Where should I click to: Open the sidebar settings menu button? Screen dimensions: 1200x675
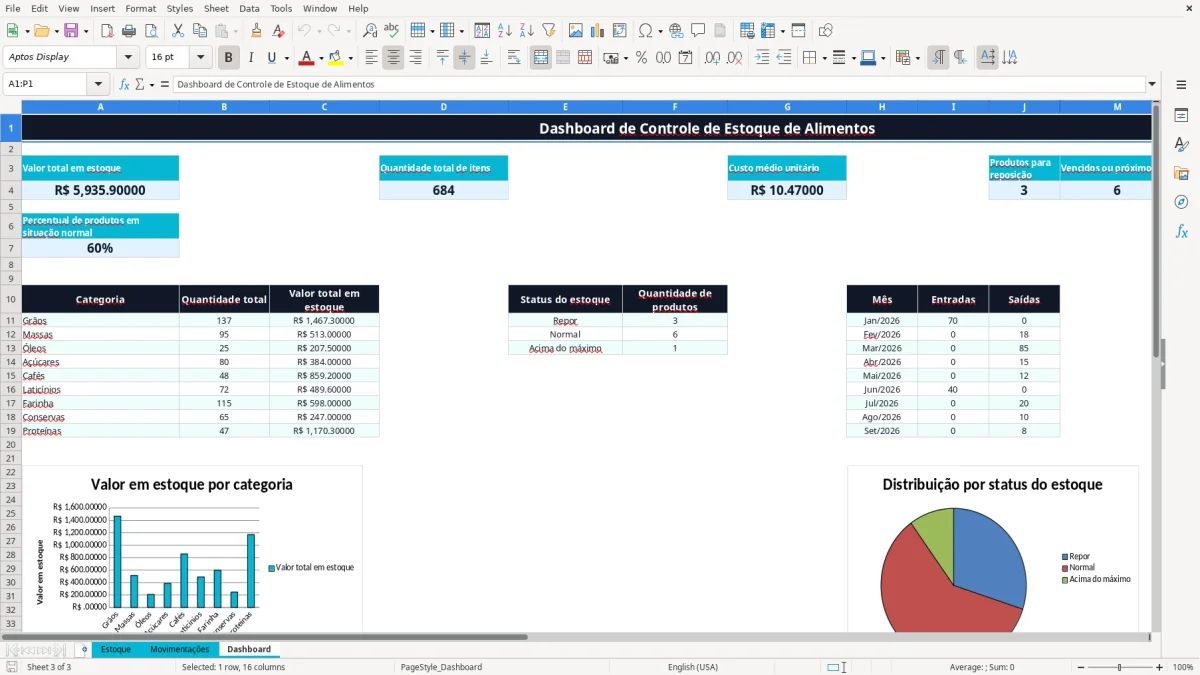(1181, 85)
